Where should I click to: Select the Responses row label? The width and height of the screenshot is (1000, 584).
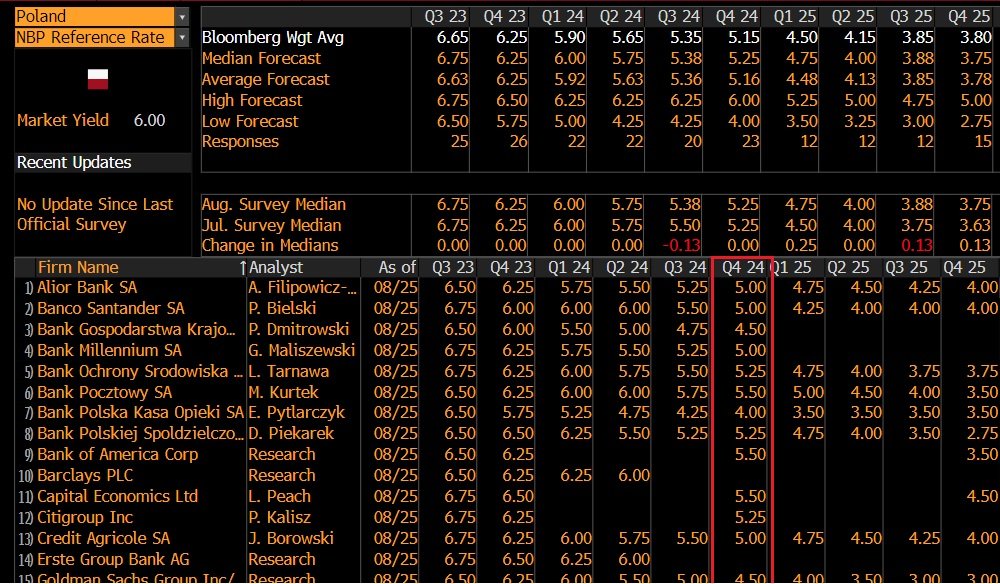[x=240, y=142]
